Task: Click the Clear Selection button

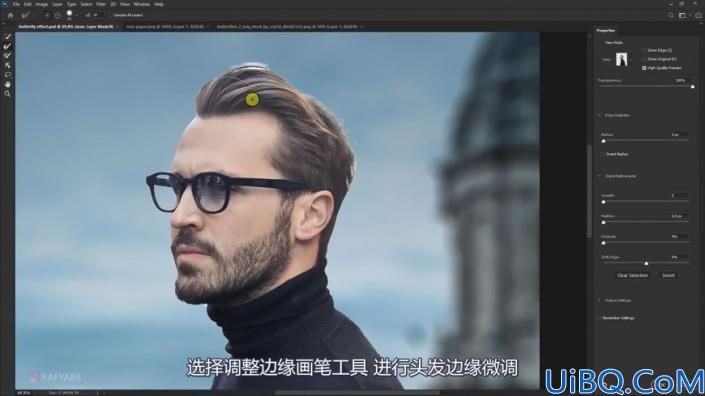Action: point(632,275)
